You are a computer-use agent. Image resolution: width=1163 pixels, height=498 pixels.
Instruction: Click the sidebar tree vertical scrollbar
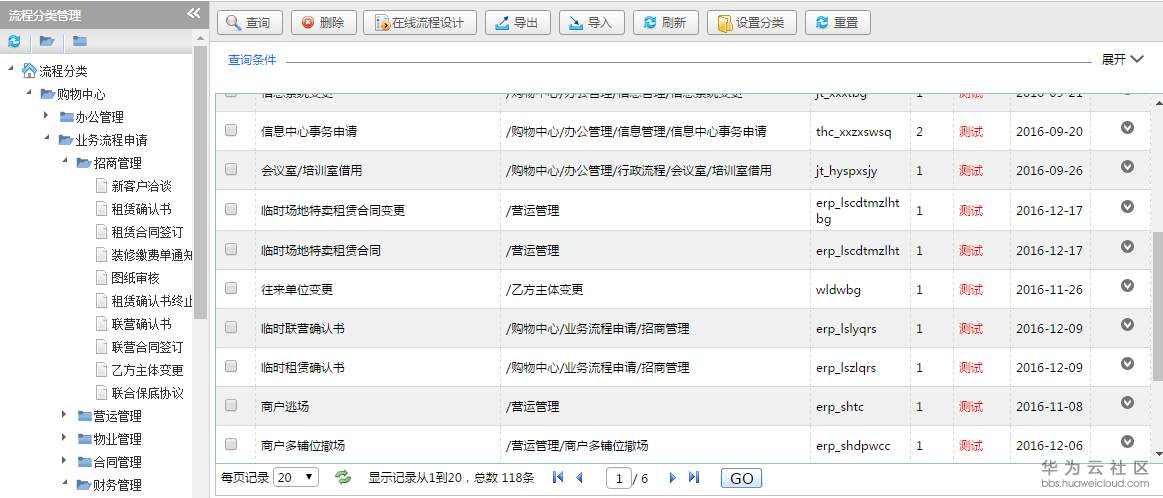[200, 182]
